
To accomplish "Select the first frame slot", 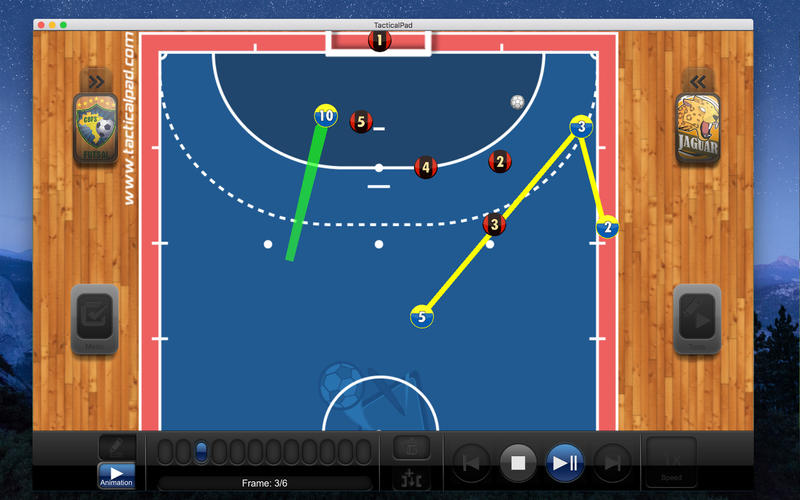I will click(x=165, y=452).
